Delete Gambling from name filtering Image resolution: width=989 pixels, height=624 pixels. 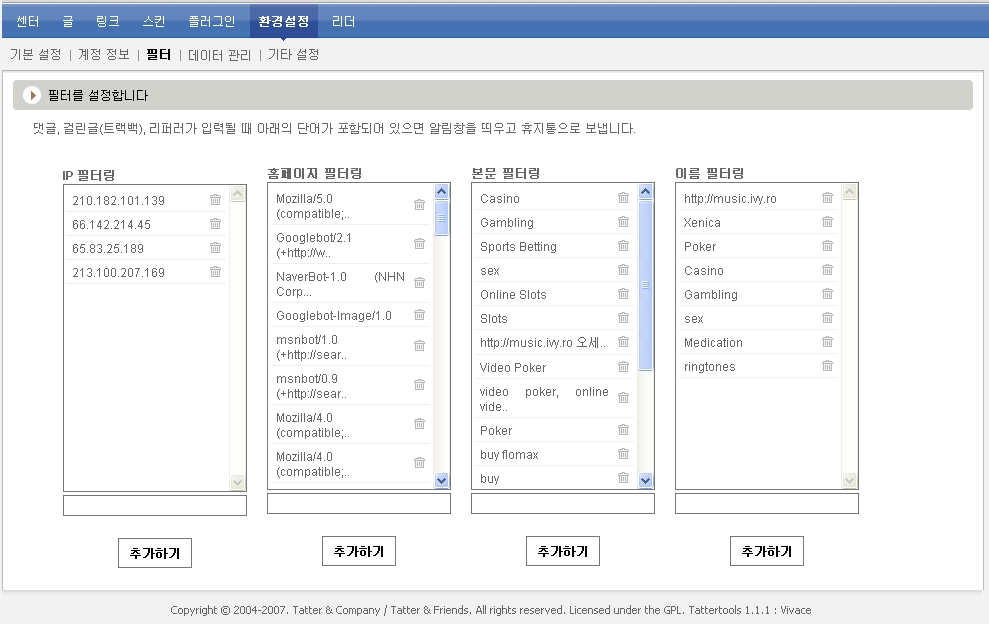point(828,293)
